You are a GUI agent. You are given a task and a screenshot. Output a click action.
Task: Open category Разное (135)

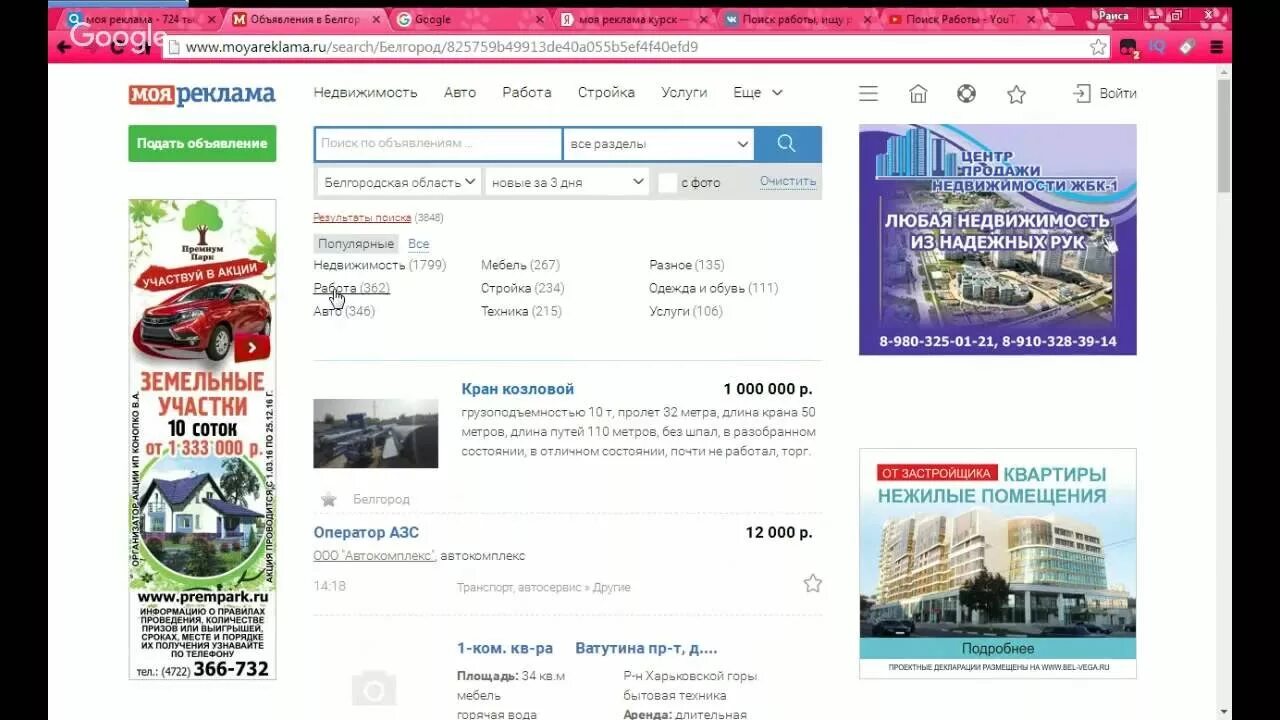pyautogui.click(x=686, y=265)
